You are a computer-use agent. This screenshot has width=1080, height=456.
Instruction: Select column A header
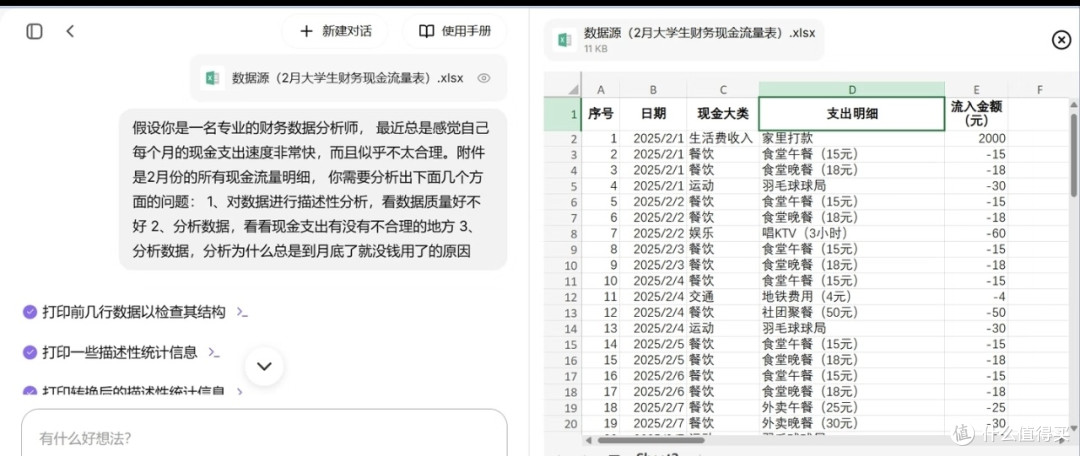[x=601, y=90]
